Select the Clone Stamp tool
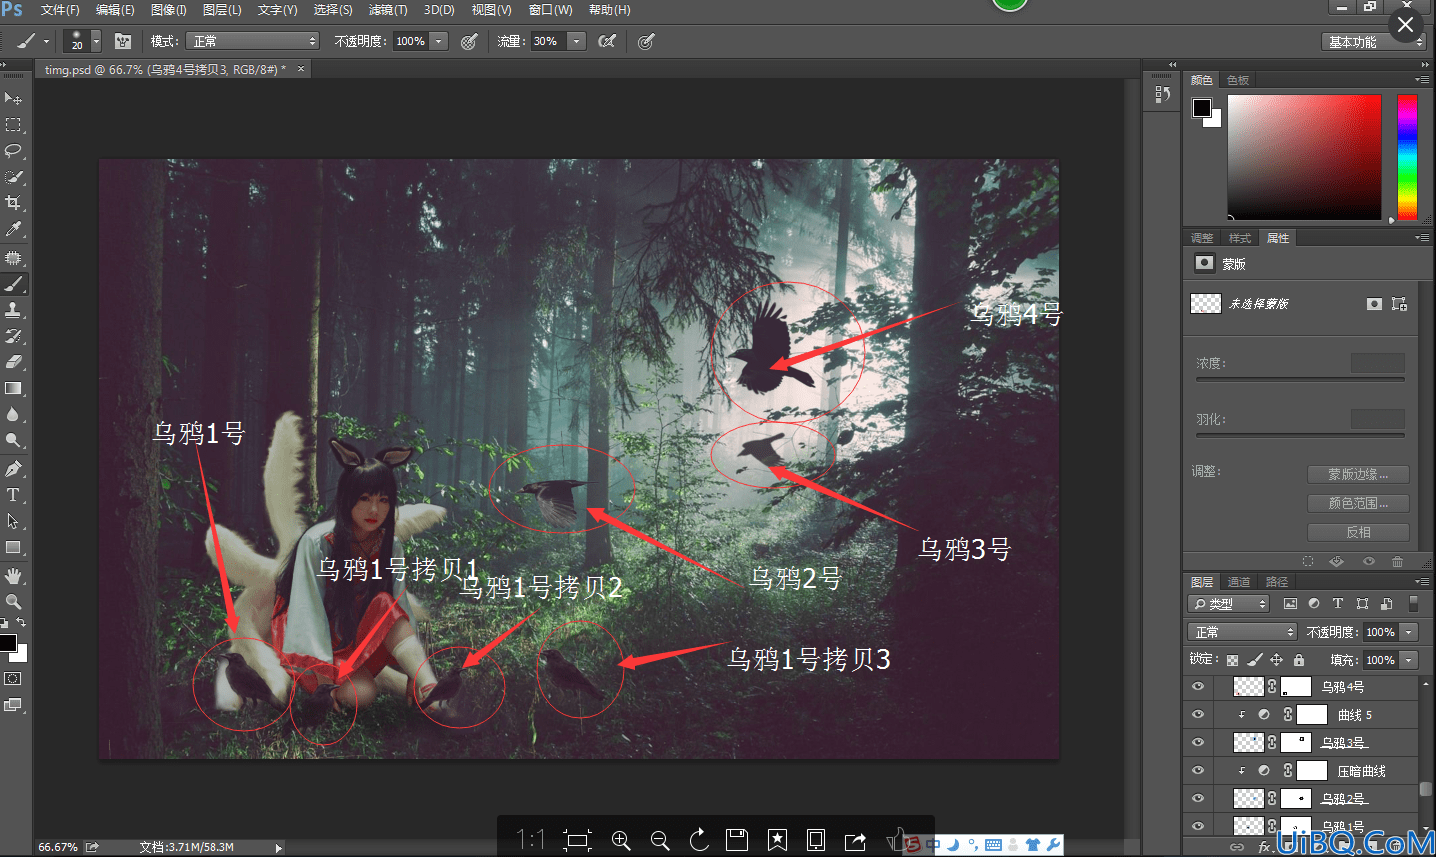Viewport: 1436px width, 857px height. pos(13,310)
